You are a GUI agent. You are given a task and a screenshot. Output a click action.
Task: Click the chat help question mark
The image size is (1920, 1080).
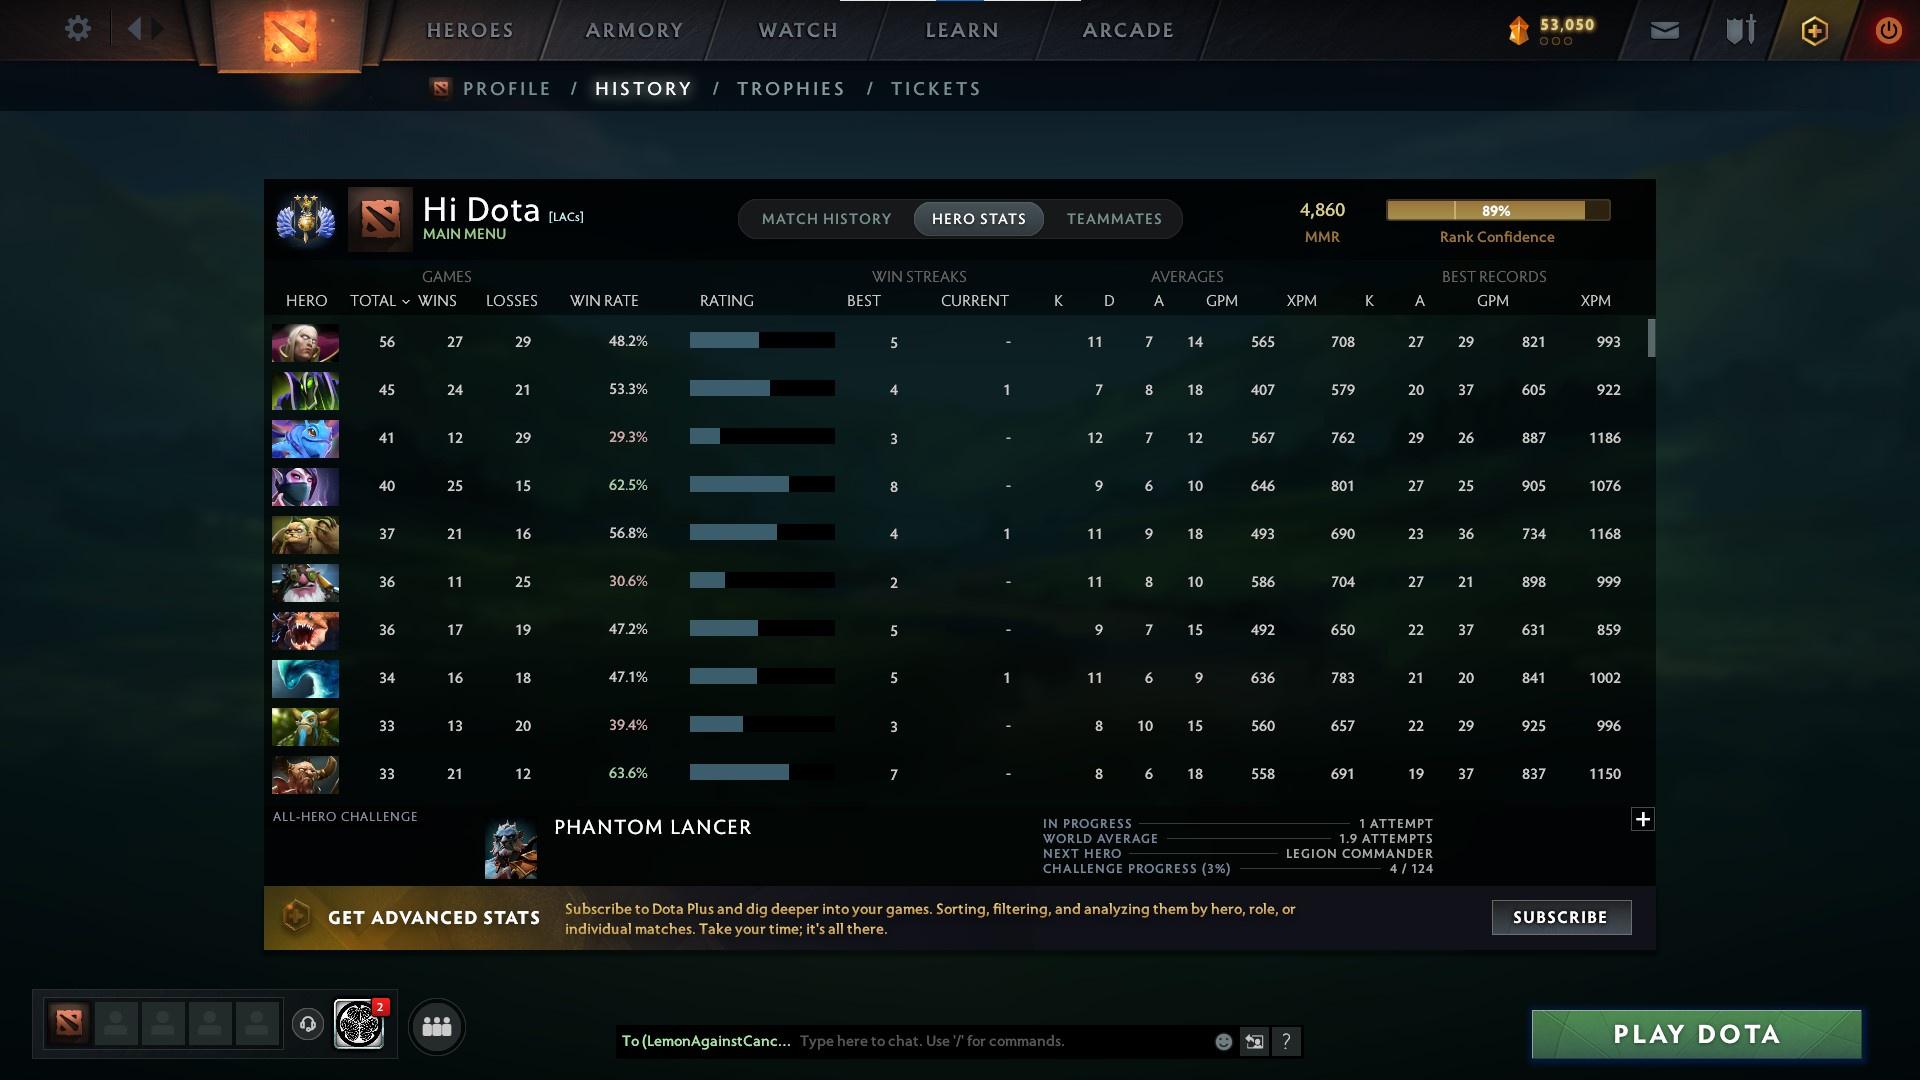click(1288, 1041)
